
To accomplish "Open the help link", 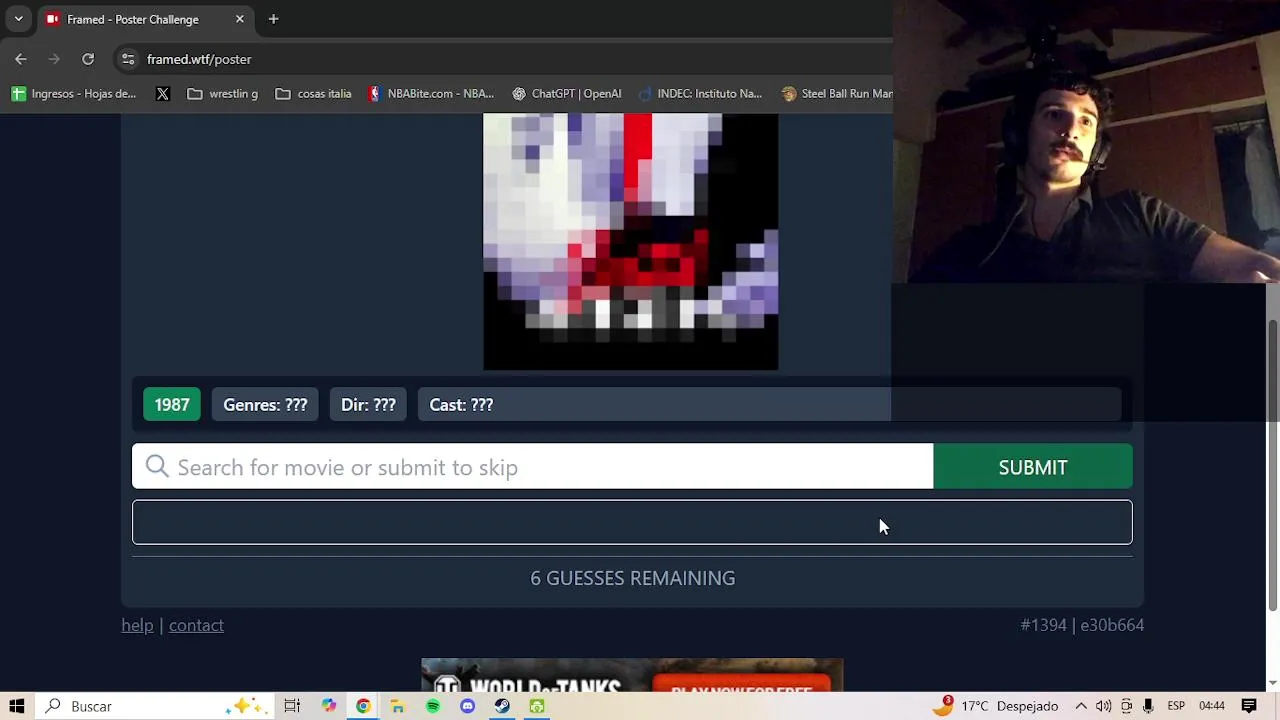I will [137, 625].
